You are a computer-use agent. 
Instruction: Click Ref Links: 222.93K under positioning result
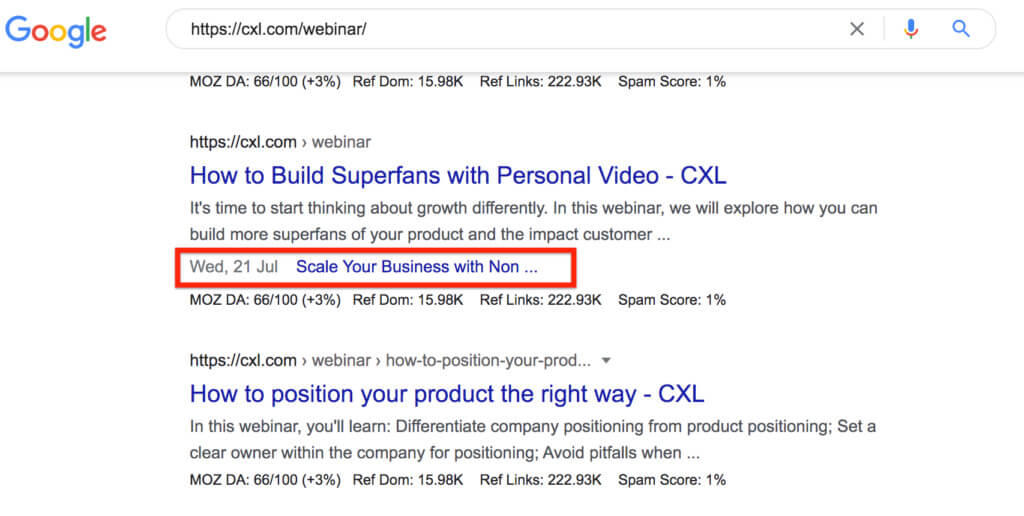click(x=540, y=480)
